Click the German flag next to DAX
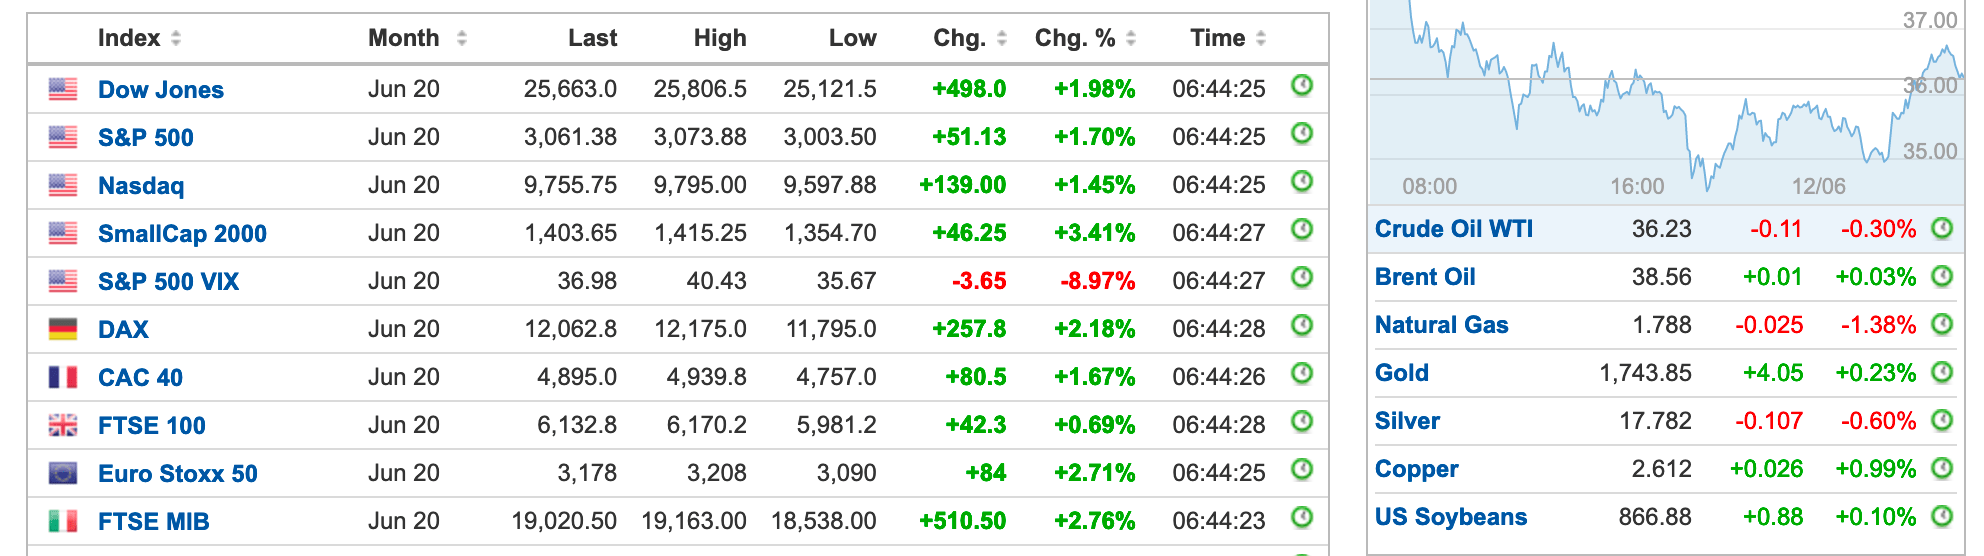This screenshot has height=556, width=1984. tap(63, 330)
